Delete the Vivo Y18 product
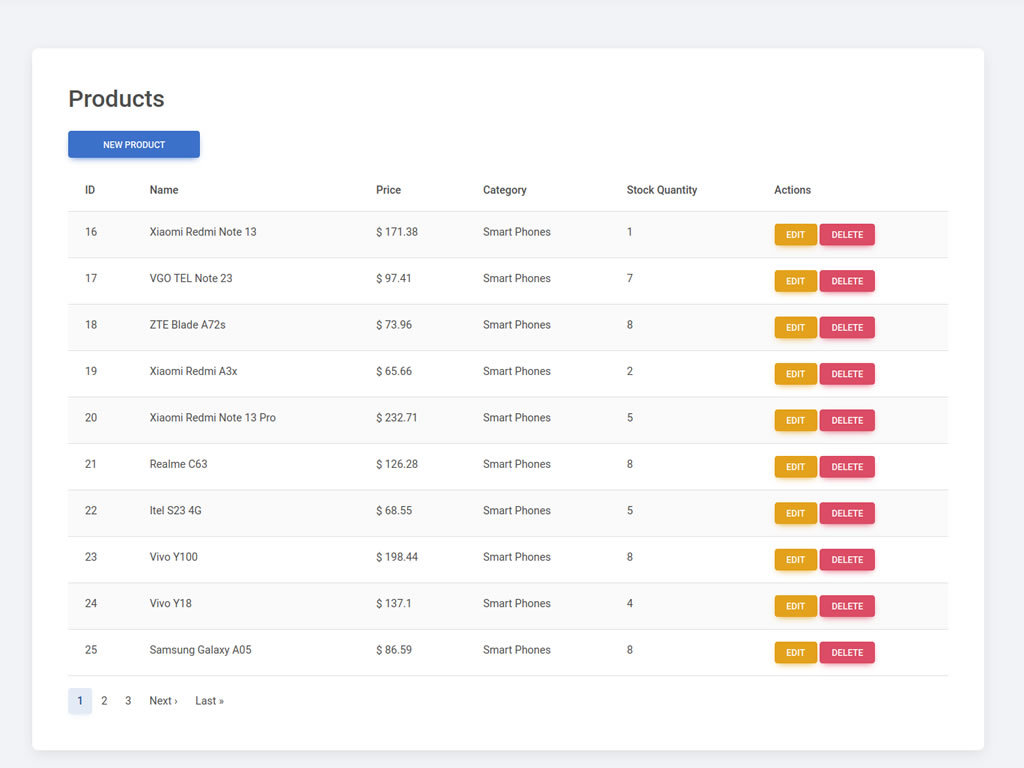The height and width of the screenshot is (768, 1024). 847,606
